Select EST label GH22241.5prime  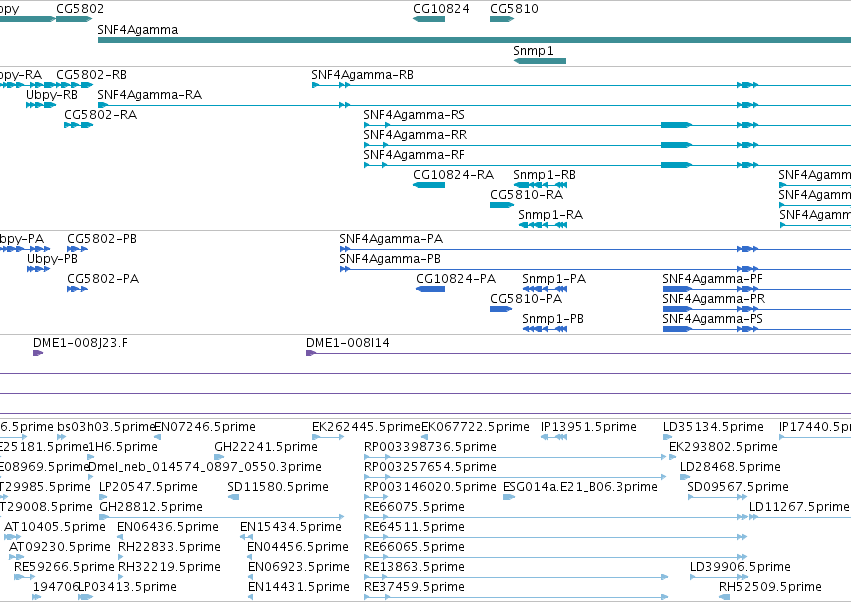pos(266,447)
